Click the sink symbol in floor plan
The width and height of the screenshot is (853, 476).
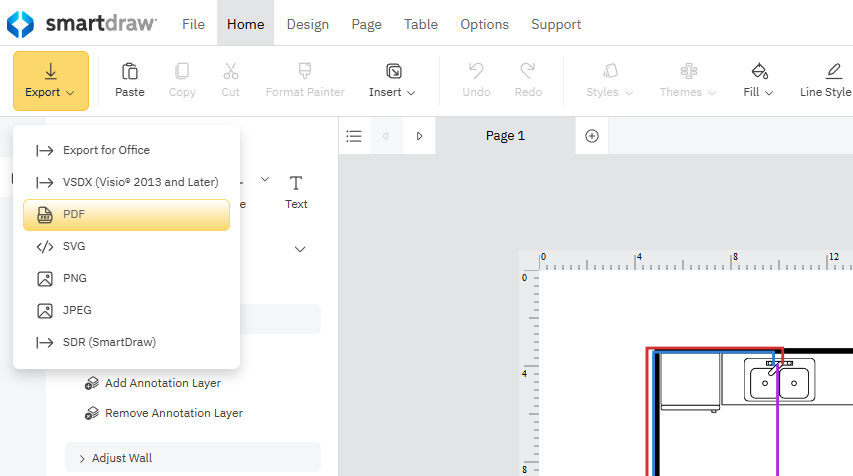click(780, 381)
